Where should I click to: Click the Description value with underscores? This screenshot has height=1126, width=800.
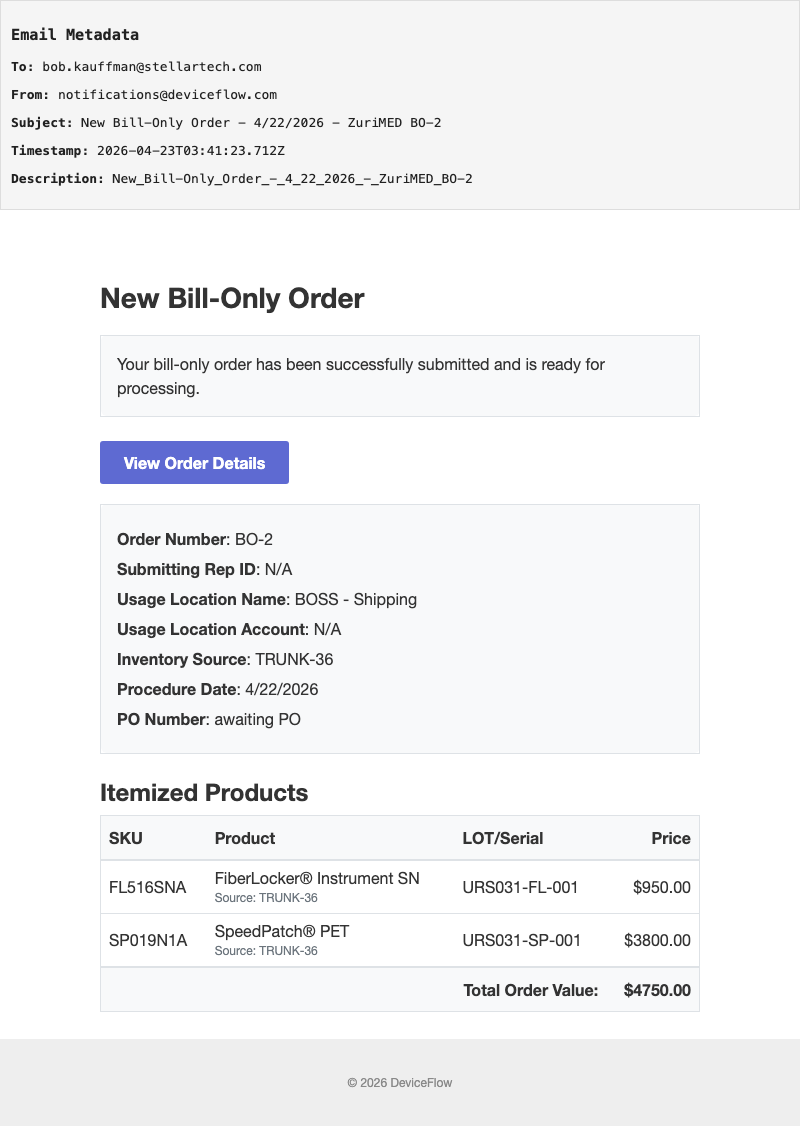coord(292,179)
